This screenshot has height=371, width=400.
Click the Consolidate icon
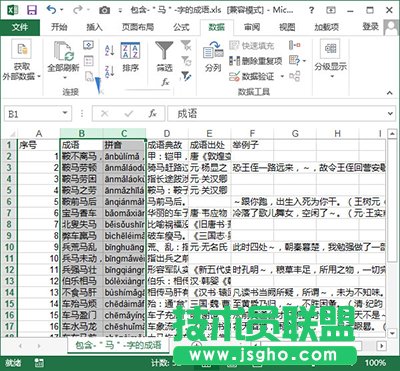(x=295, y=45)
